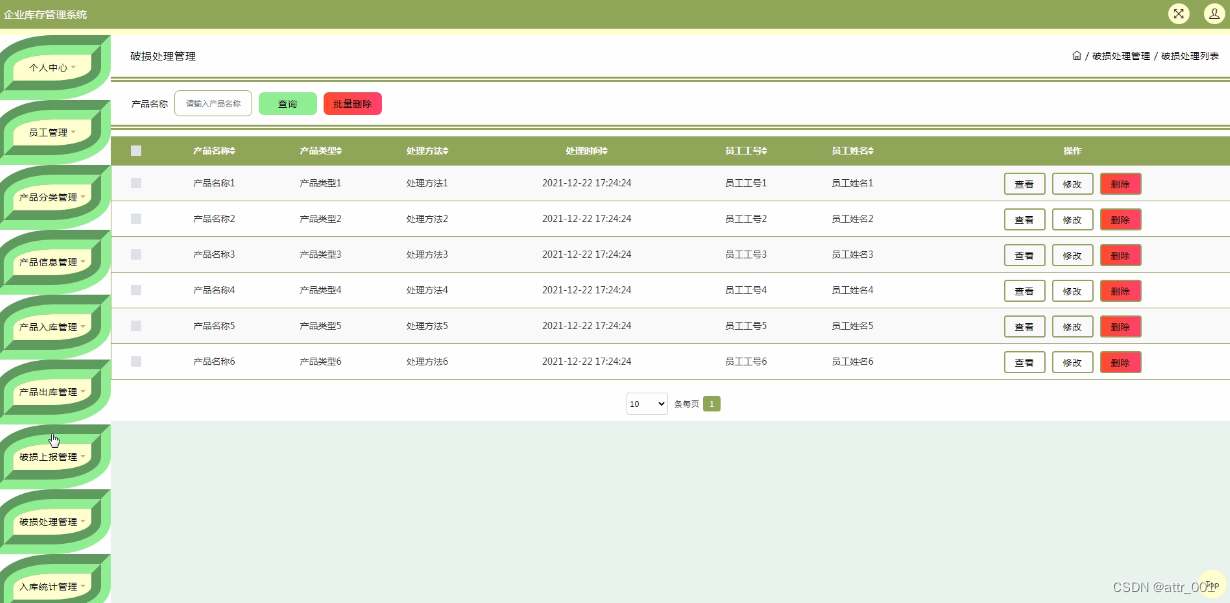Click the 处理方法4 table cell
Image resolution: width=1230 pixels, height=603 pixels.
point(427,290)
